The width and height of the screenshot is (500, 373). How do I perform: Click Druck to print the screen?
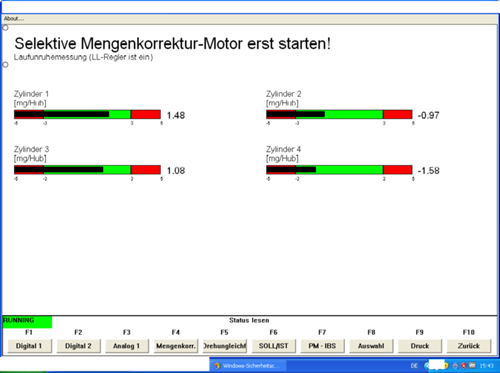click(x=420, y=346)
